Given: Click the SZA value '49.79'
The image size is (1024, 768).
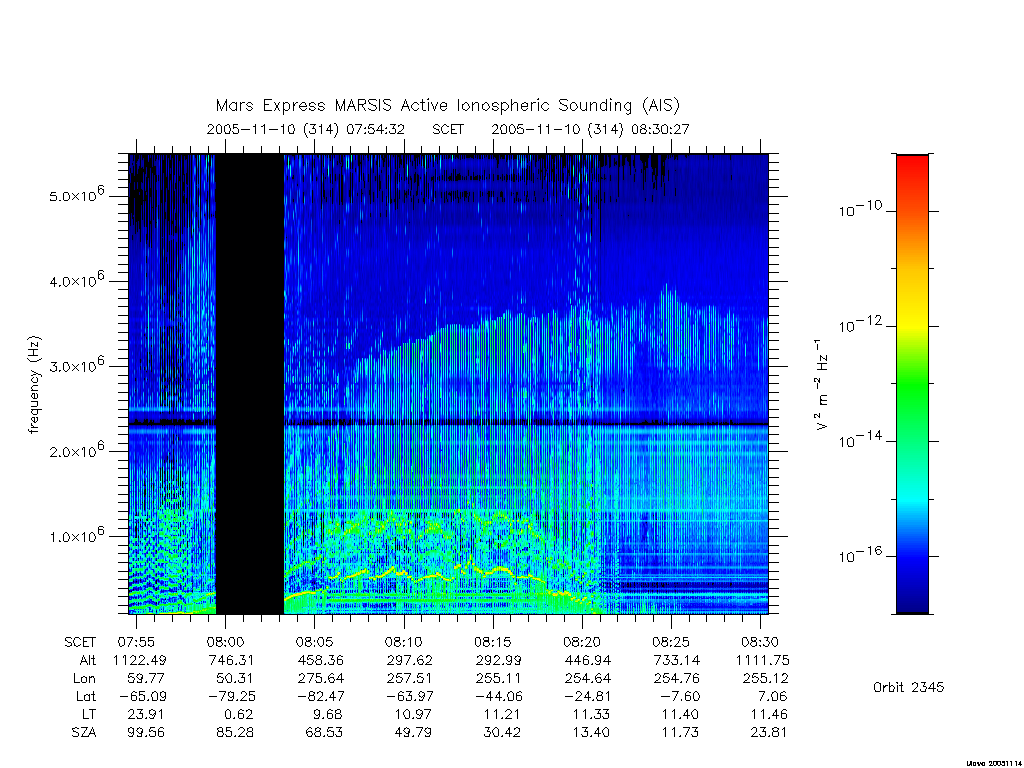Looking at the screenshot, I should tap(413, 732).
